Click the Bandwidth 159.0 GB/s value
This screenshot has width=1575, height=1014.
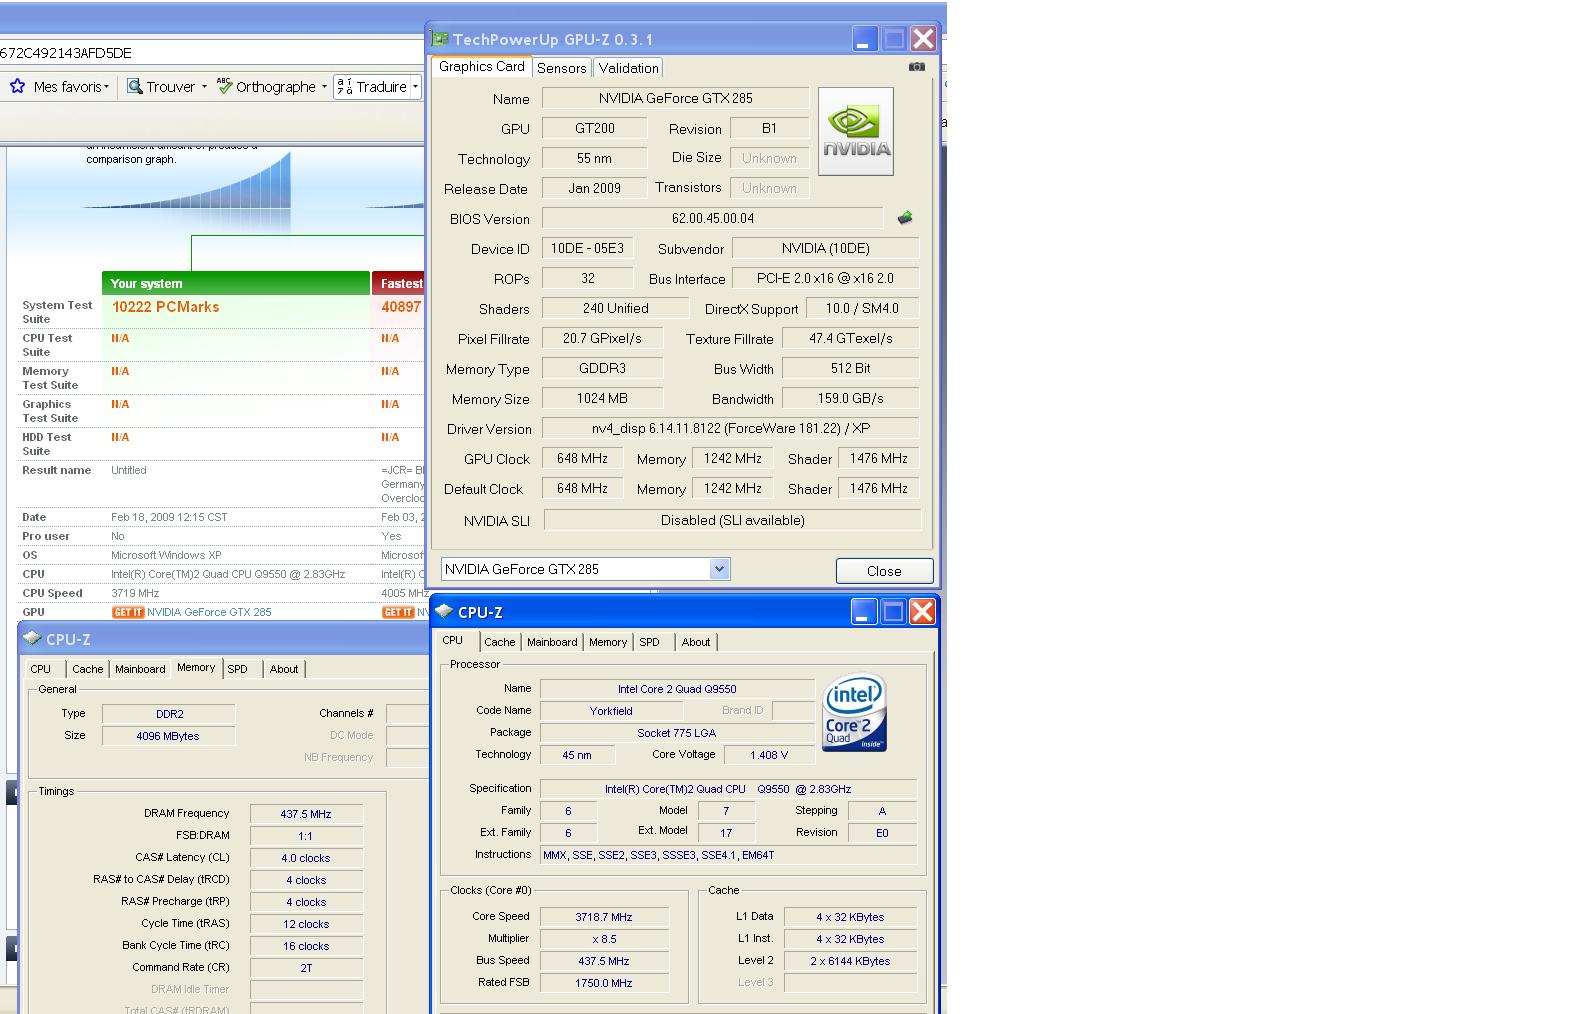(851, 398)
